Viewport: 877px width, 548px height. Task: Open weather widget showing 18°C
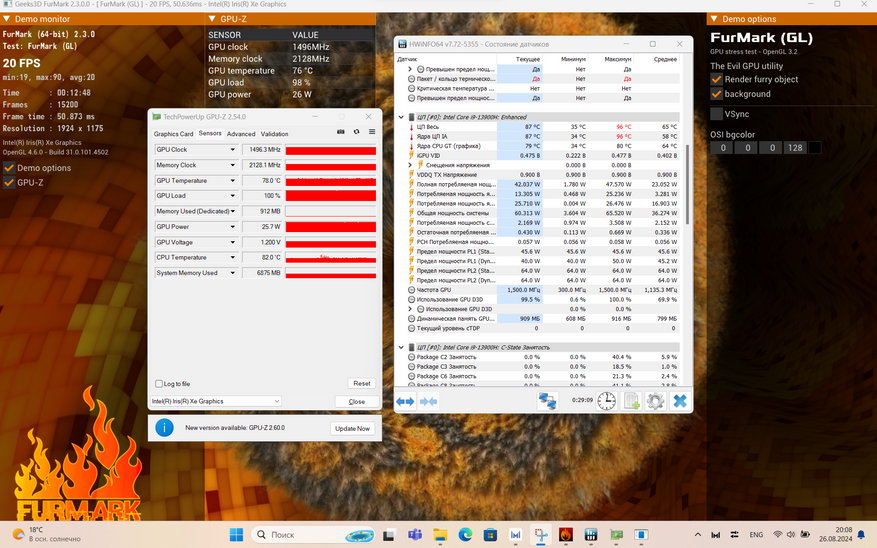click(46, 535)
